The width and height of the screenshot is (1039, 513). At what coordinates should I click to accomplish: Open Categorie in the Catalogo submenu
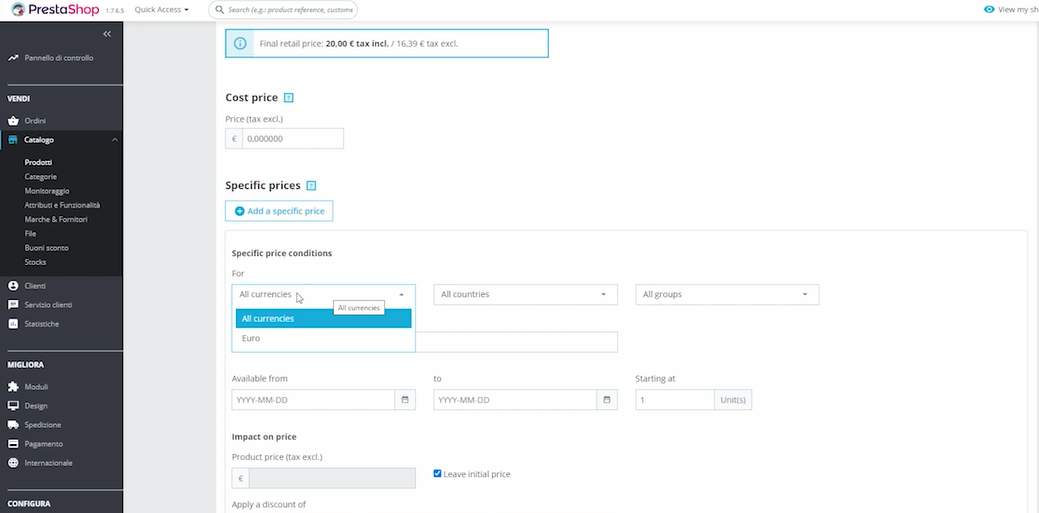[41, 177]
